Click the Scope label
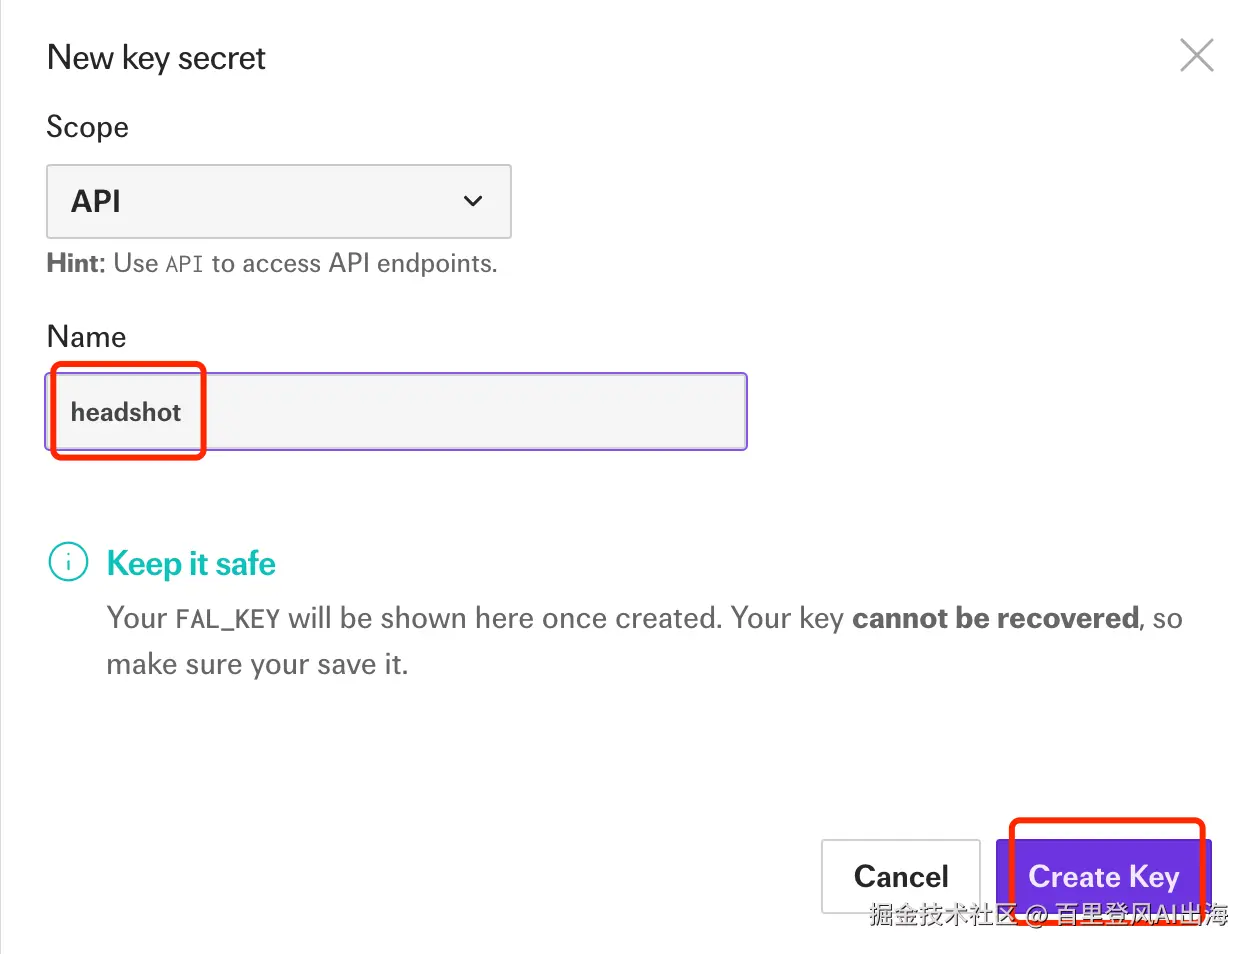The image size is (1254, 954). 88,127
